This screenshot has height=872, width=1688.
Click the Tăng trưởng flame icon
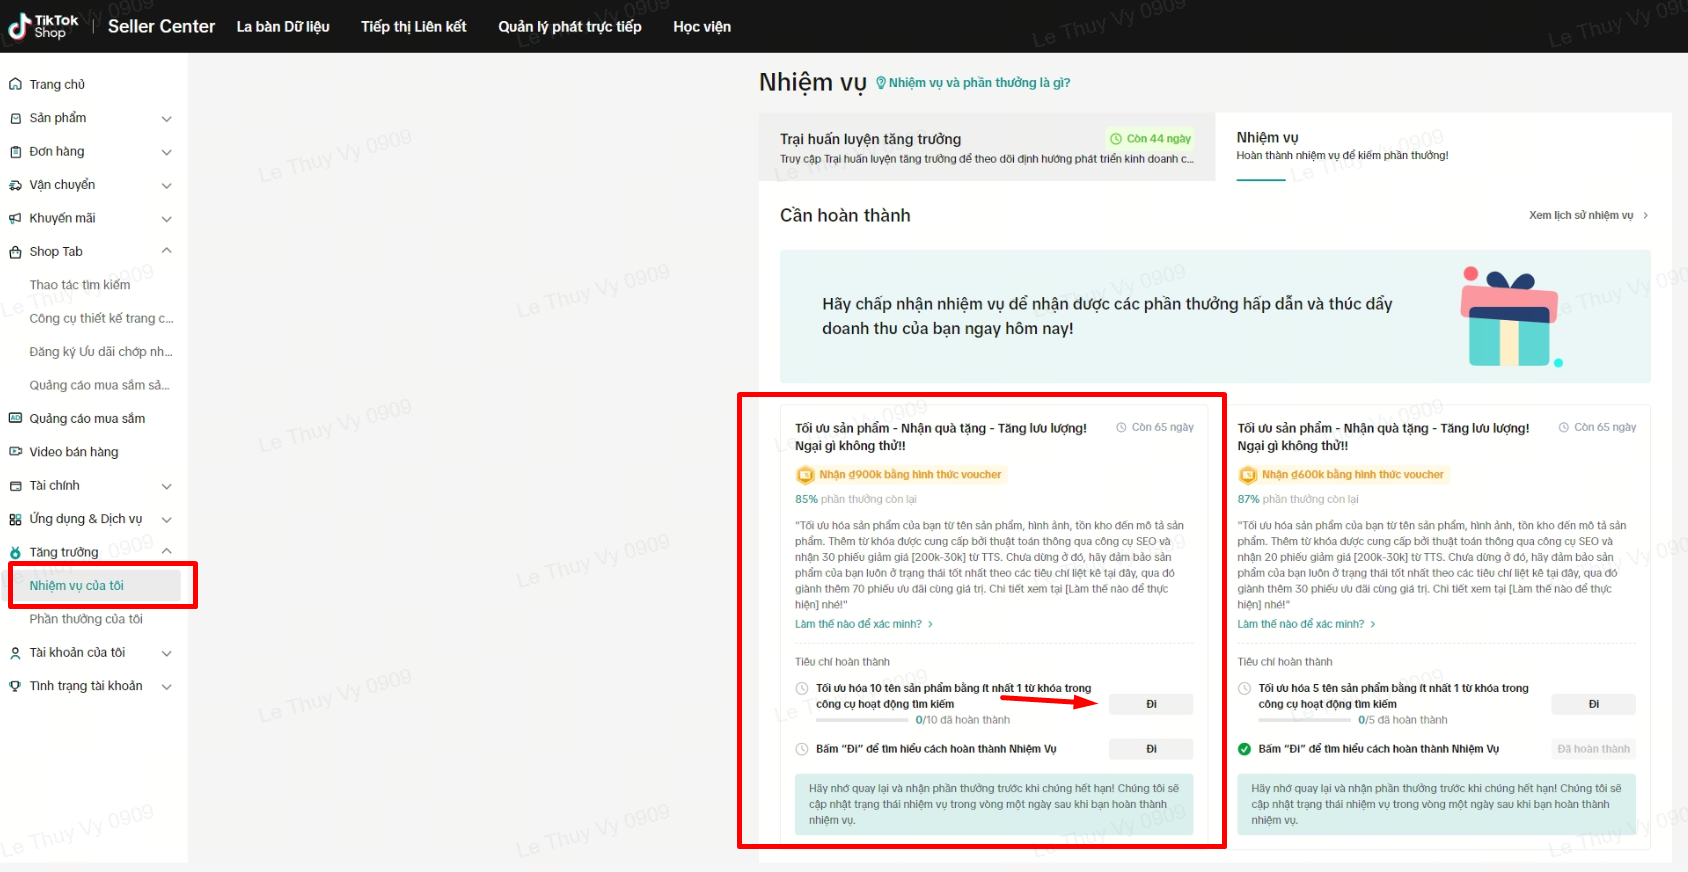pos(15,552)
